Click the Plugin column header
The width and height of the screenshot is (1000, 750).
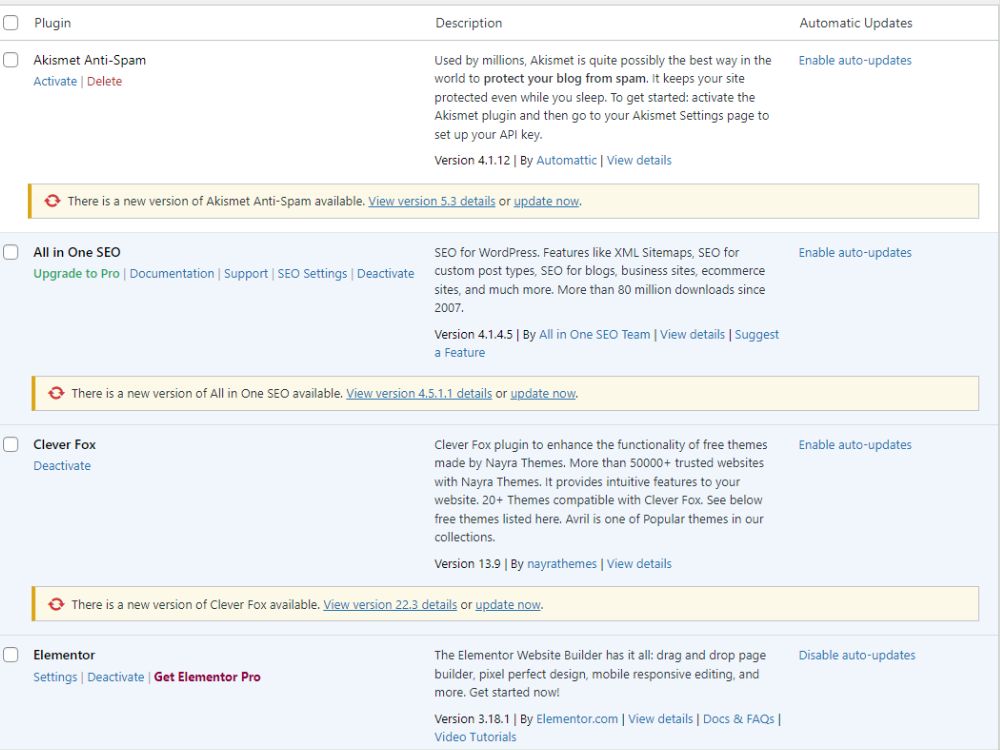click(52, 23)
